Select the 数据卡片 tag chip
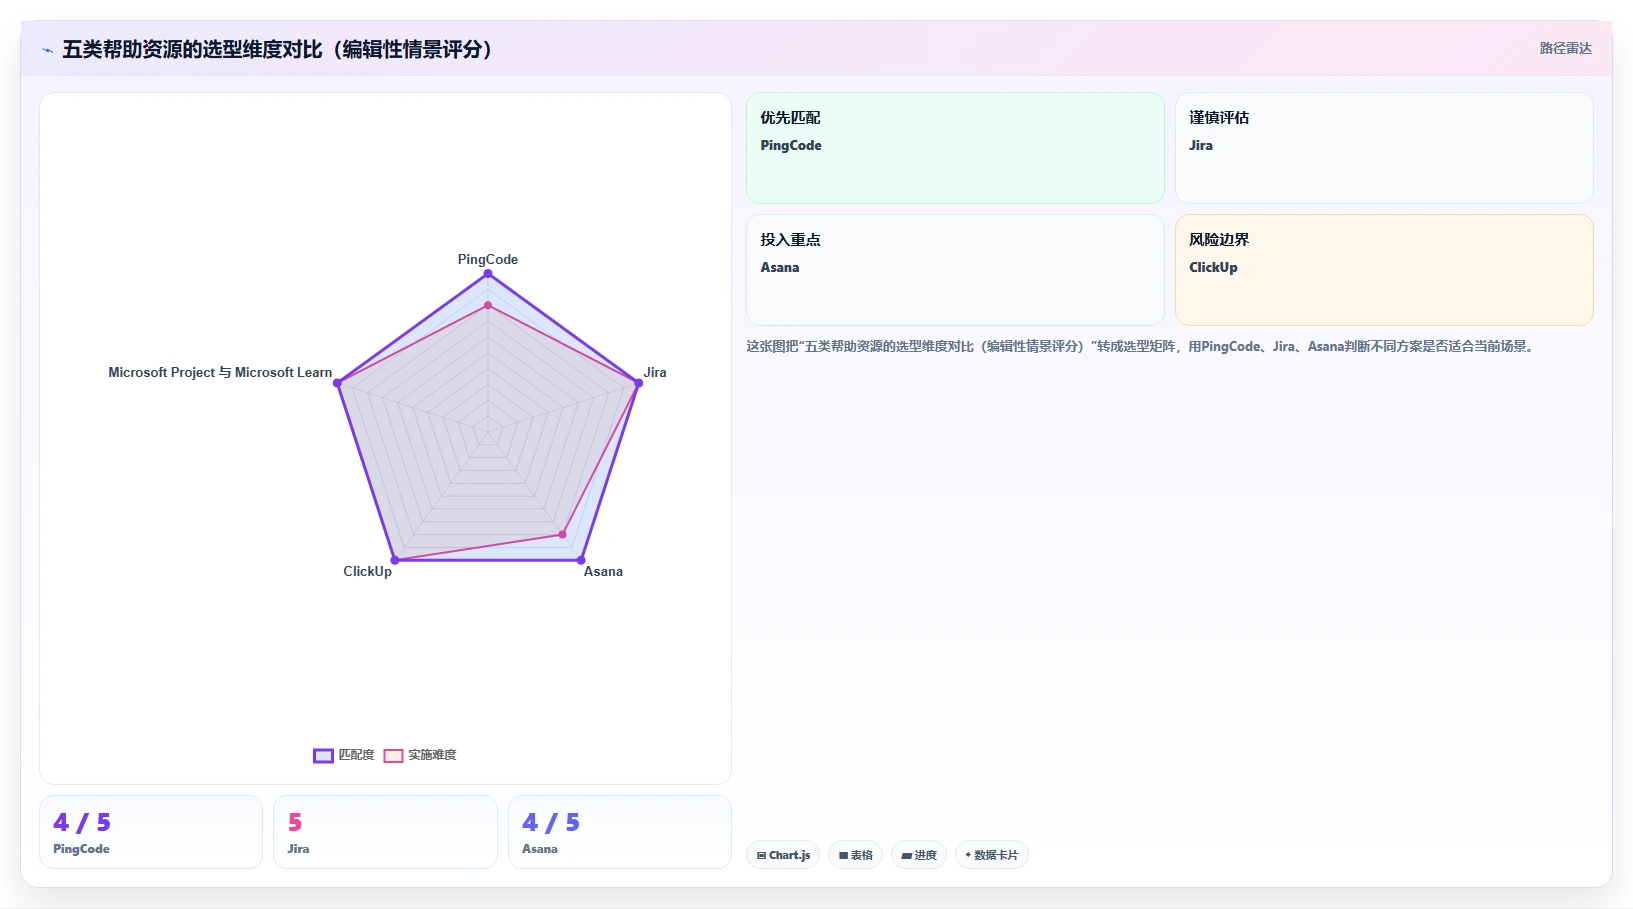The width and height of the screenshot is (1633, 909). [991, 855]
